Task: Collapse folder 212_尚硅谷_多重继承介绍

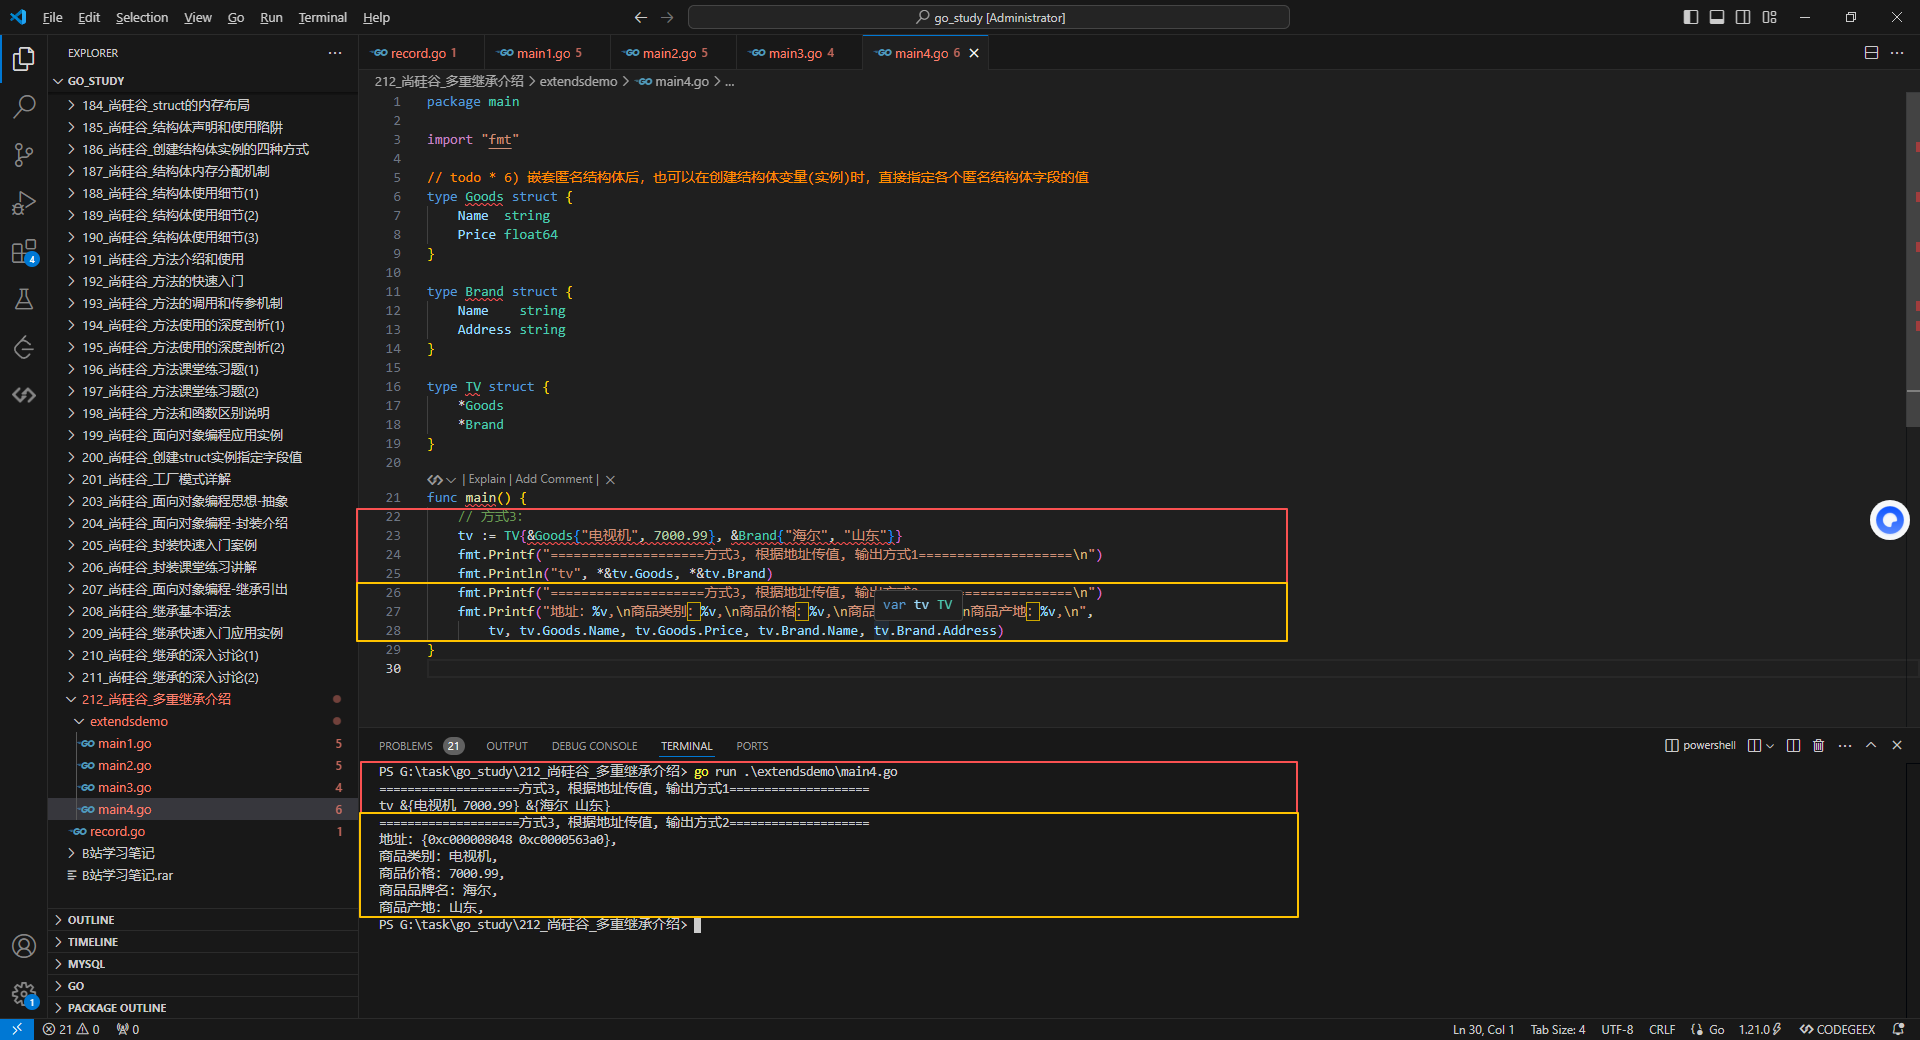Action: click(x=203, y=699)
